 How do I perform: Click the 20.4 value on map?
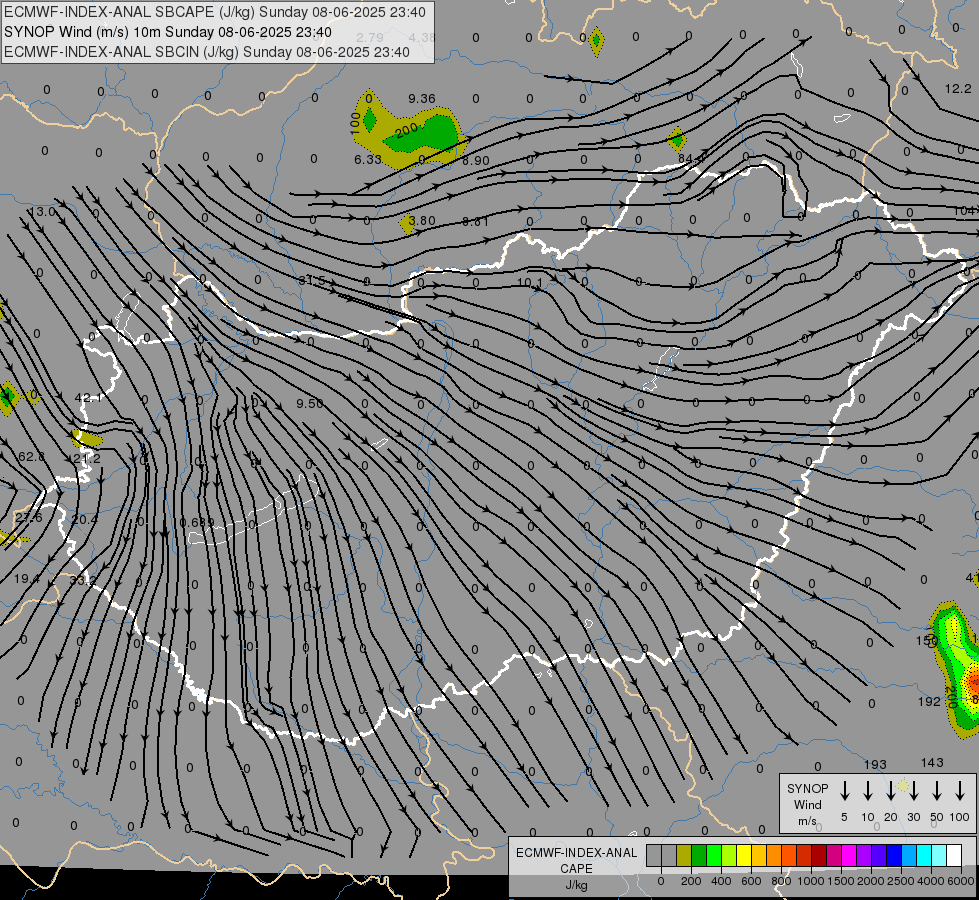tap(84, 520)
